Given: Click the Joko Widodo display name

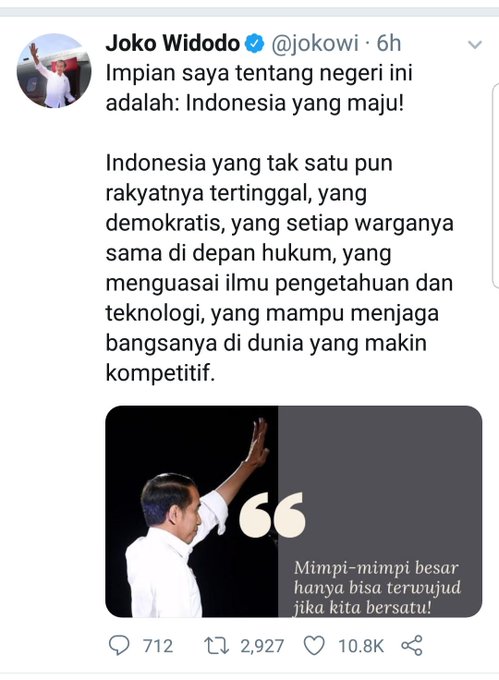Looking at the screenshot, I should 173,43.
